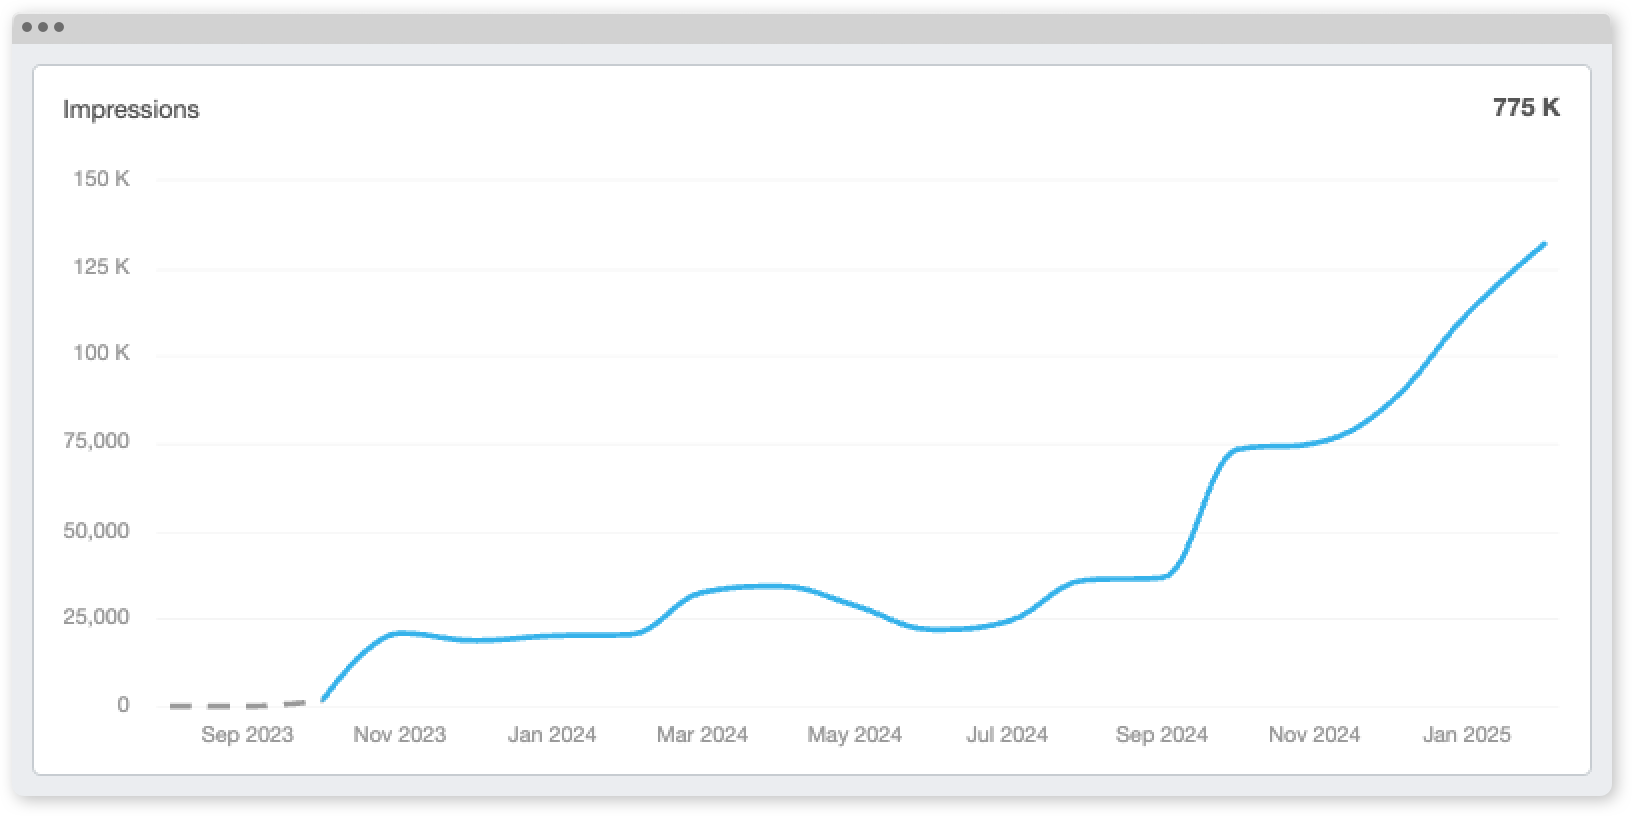Click the '0' y-axis label

pyautogui.click(x=123, y=705)
